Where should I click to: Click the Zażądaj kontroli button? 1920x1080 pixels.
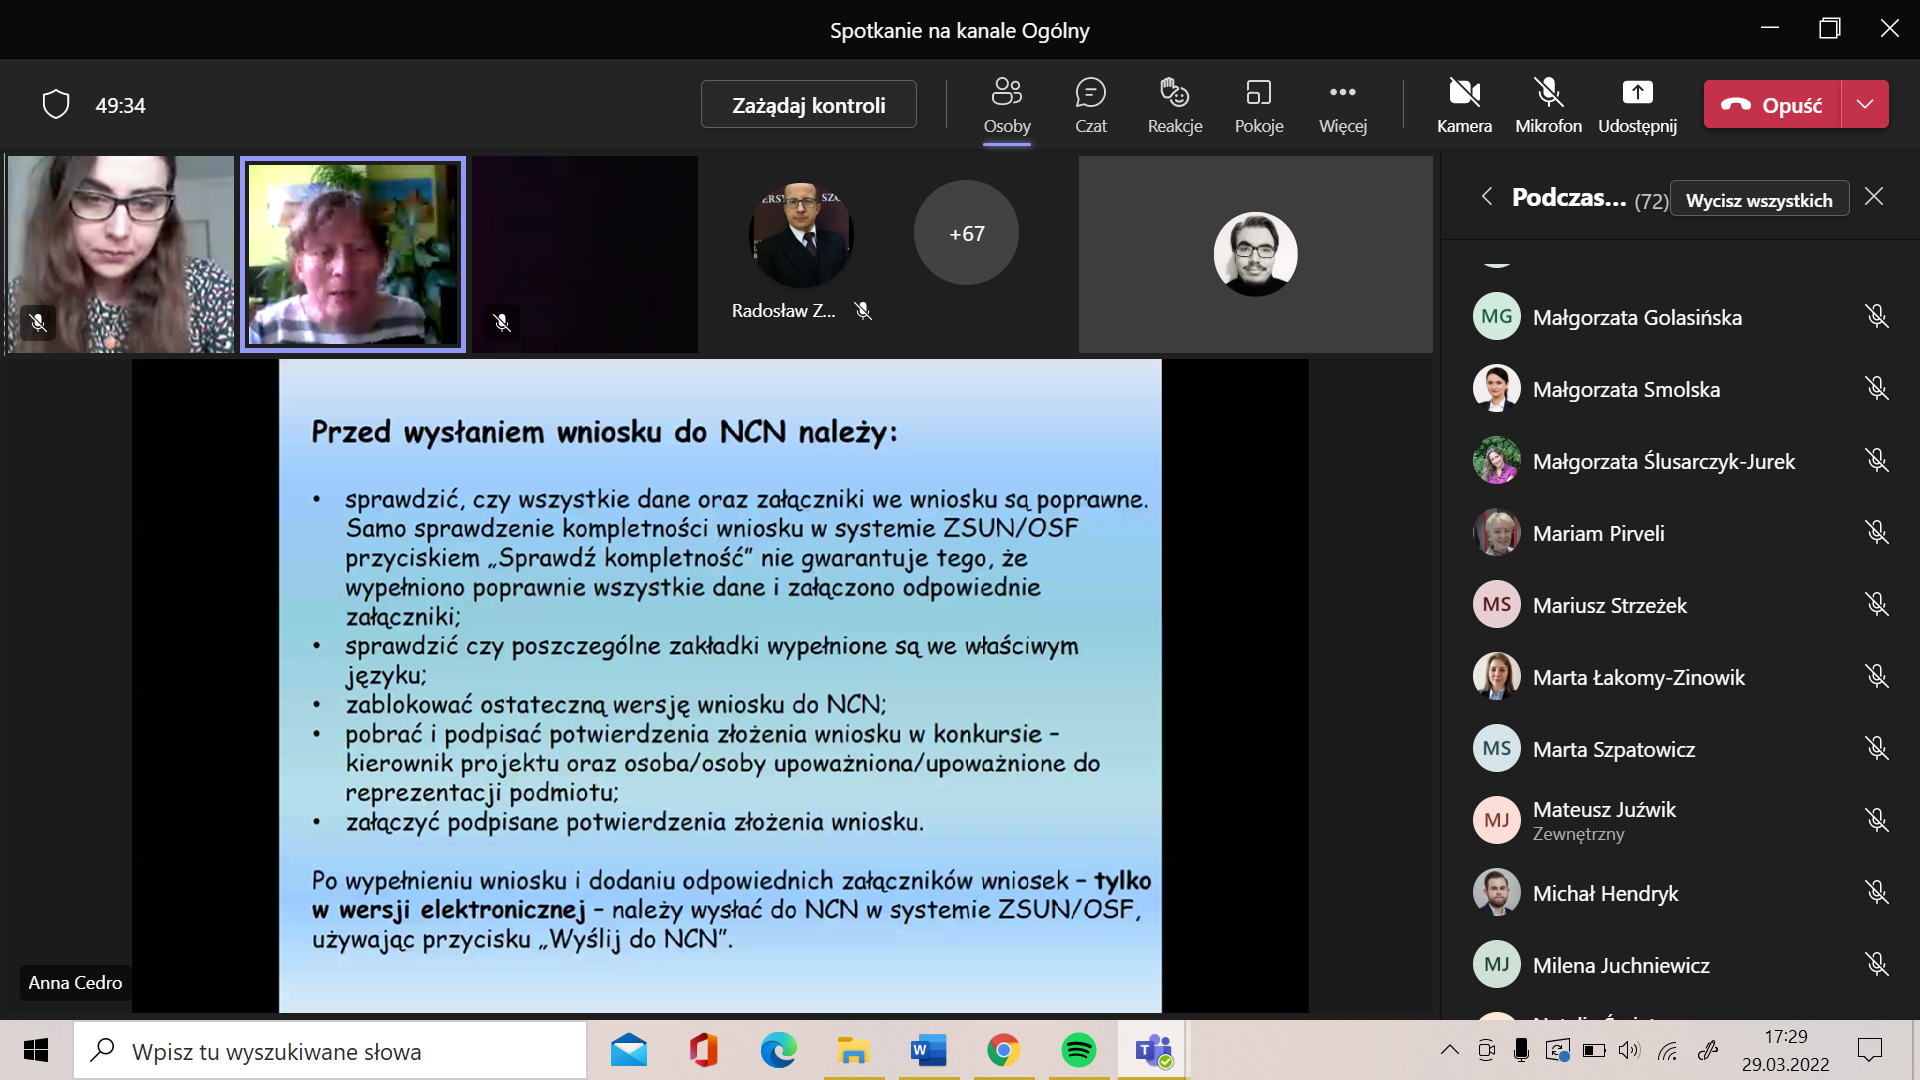(x=808, y=104)
